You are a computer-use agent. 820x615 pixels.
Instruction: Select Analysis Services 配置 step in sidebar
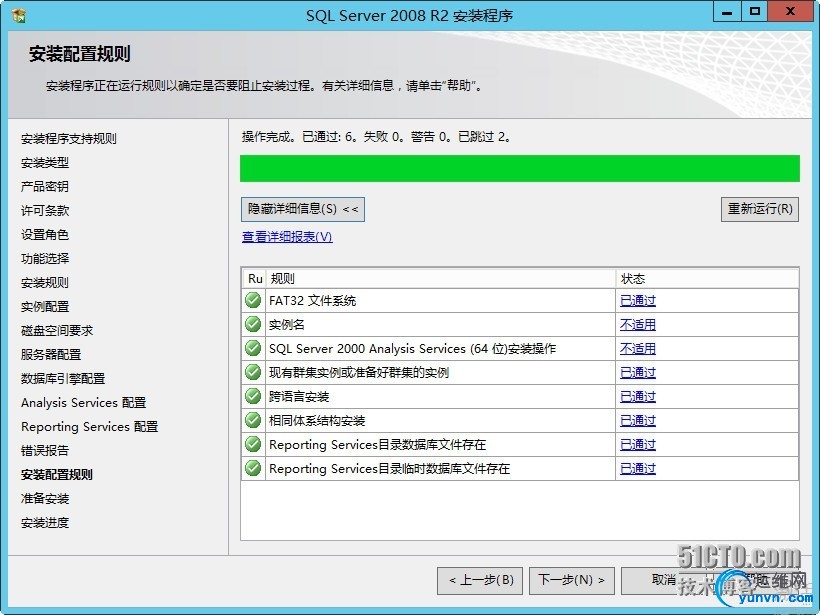84,403
